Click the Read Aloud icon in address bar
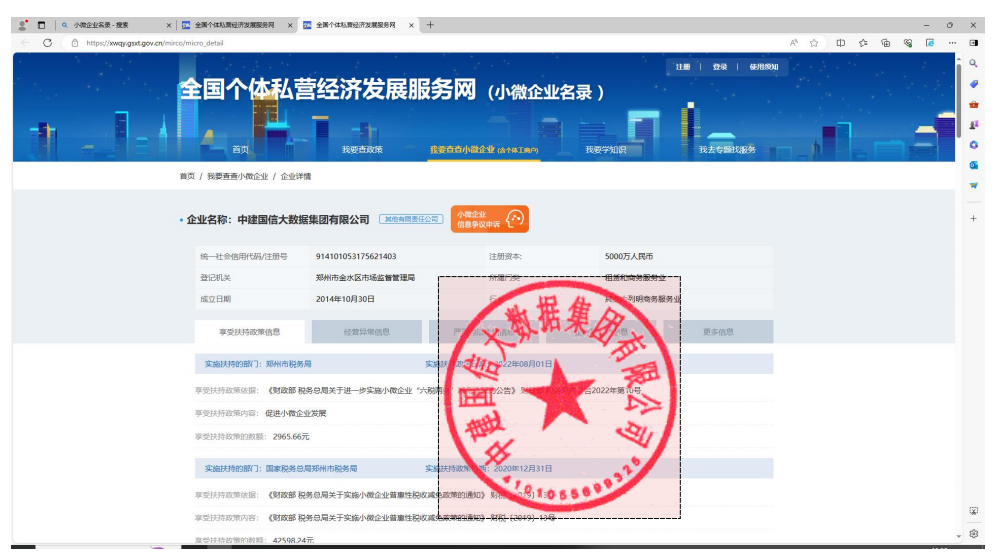The image size is (998, 559). pos(793,43)
